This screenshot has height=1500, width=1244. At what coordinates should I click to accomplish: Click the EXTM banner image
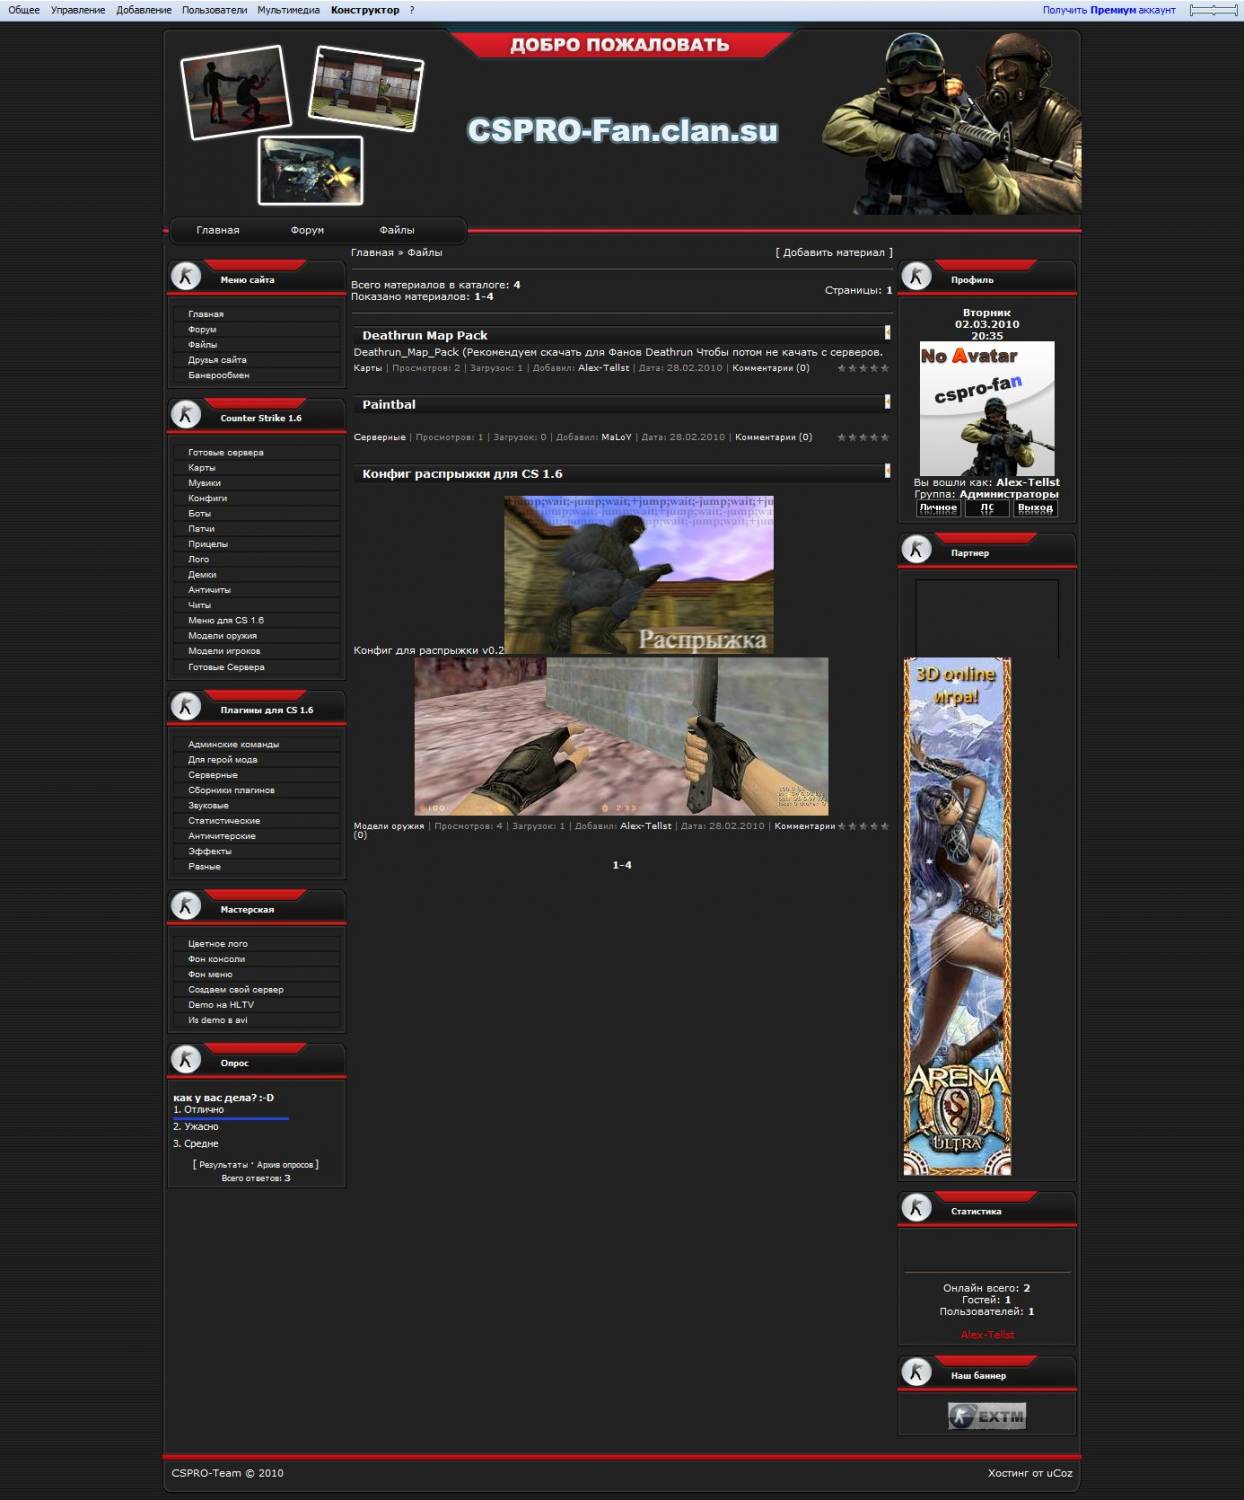coord(987,1416)
